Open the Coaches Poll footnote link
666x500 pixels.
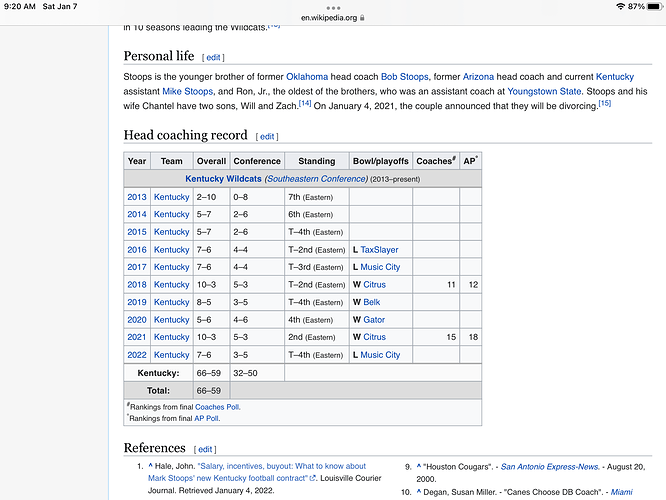pos(217,407)
